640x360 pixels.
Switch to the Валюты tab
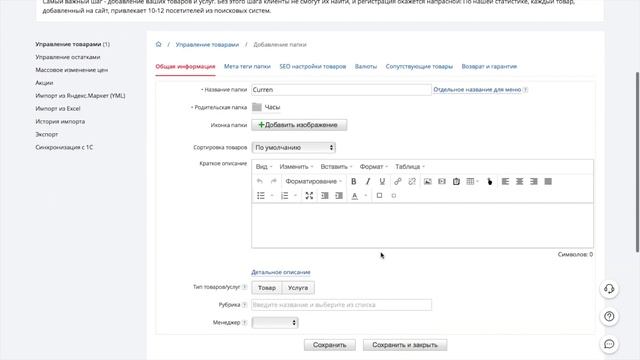[x=366, y=67]
